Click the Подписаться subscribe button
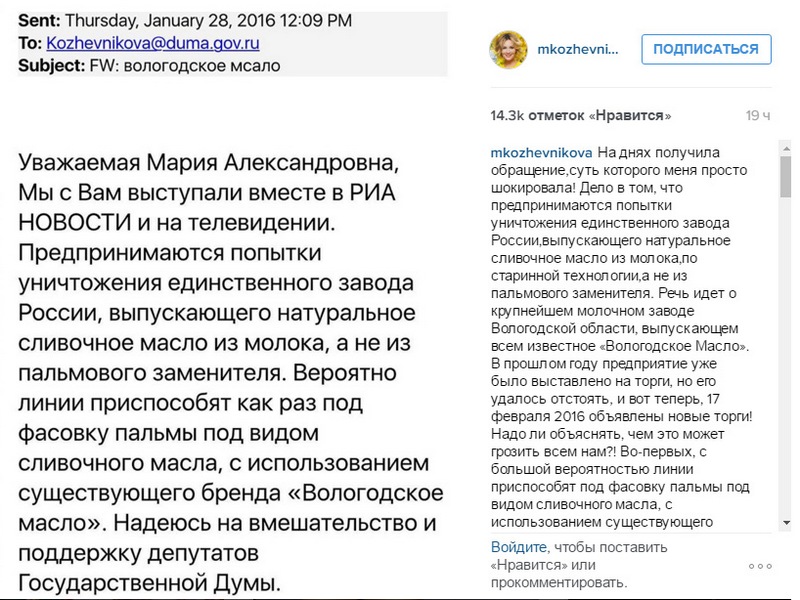Screen dimensions: 800x600 706,49
